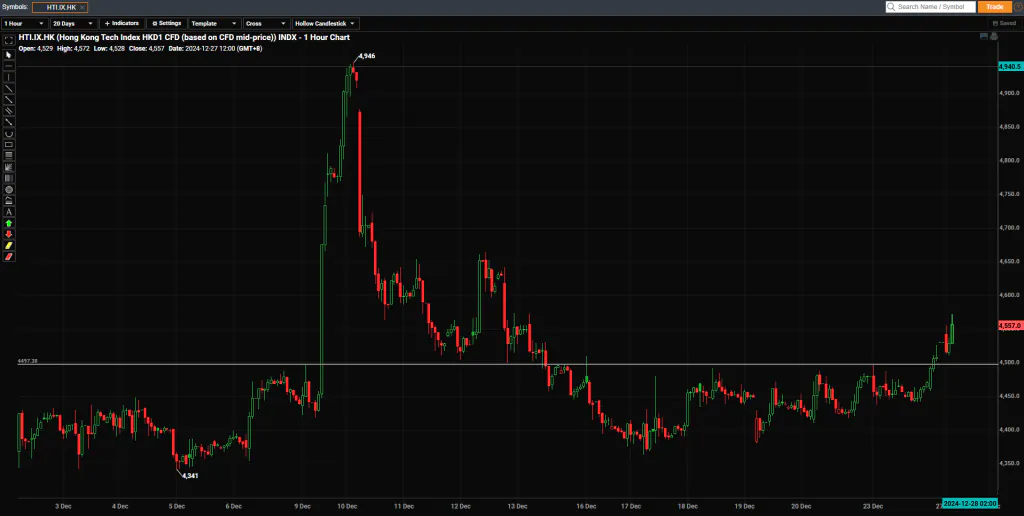The height and width of the screenshot is (516, 1024).
Task: Focus the Search Name / Symbol field
Action: point(931,7)
